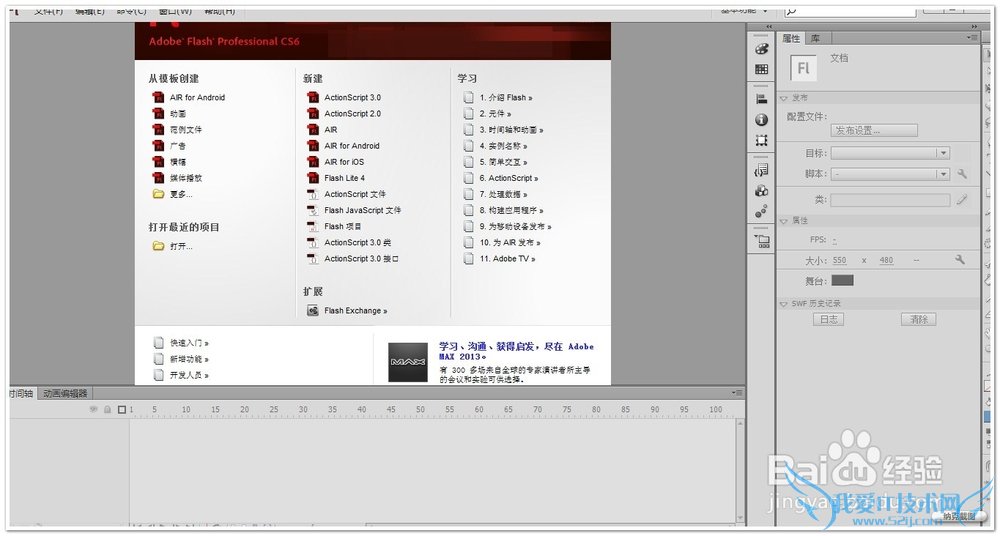Click the file icon beside ActionScript 2.0

[x=312, y=113]
